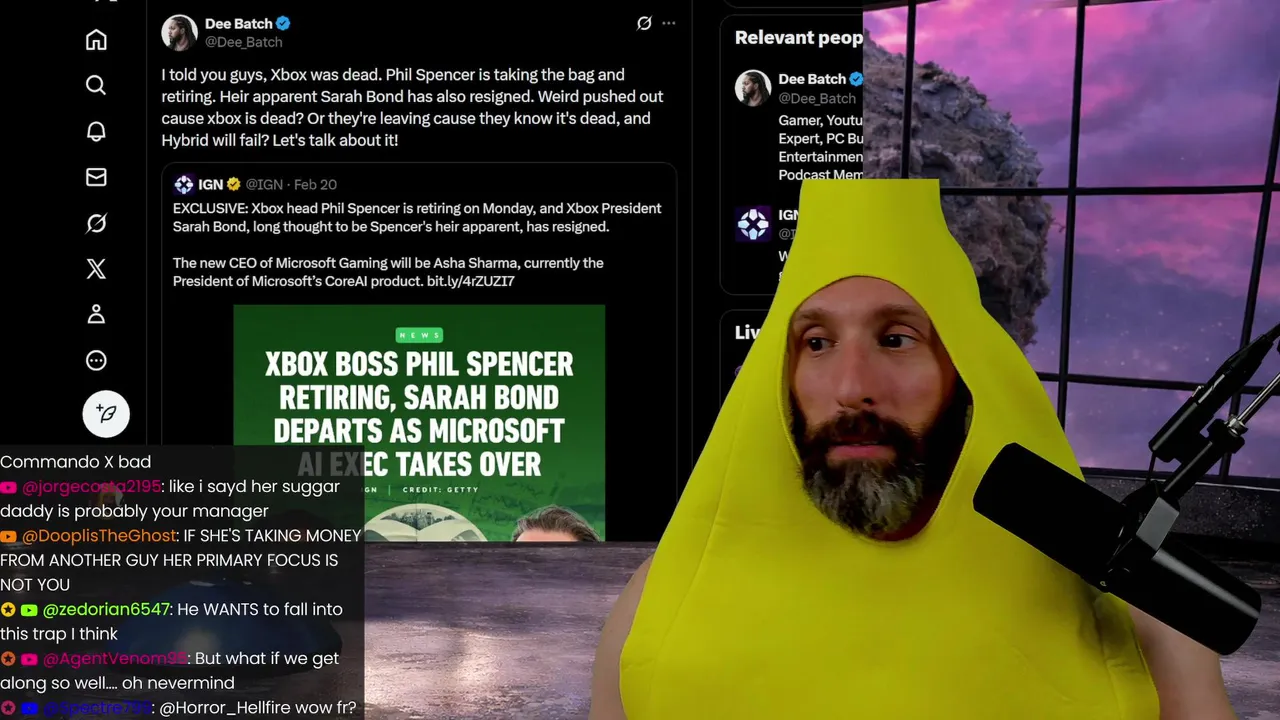The width and height of the screenshot is (1280, 720).
Task: Open the More circle icon in sidebar
Action: pos(96,360)
